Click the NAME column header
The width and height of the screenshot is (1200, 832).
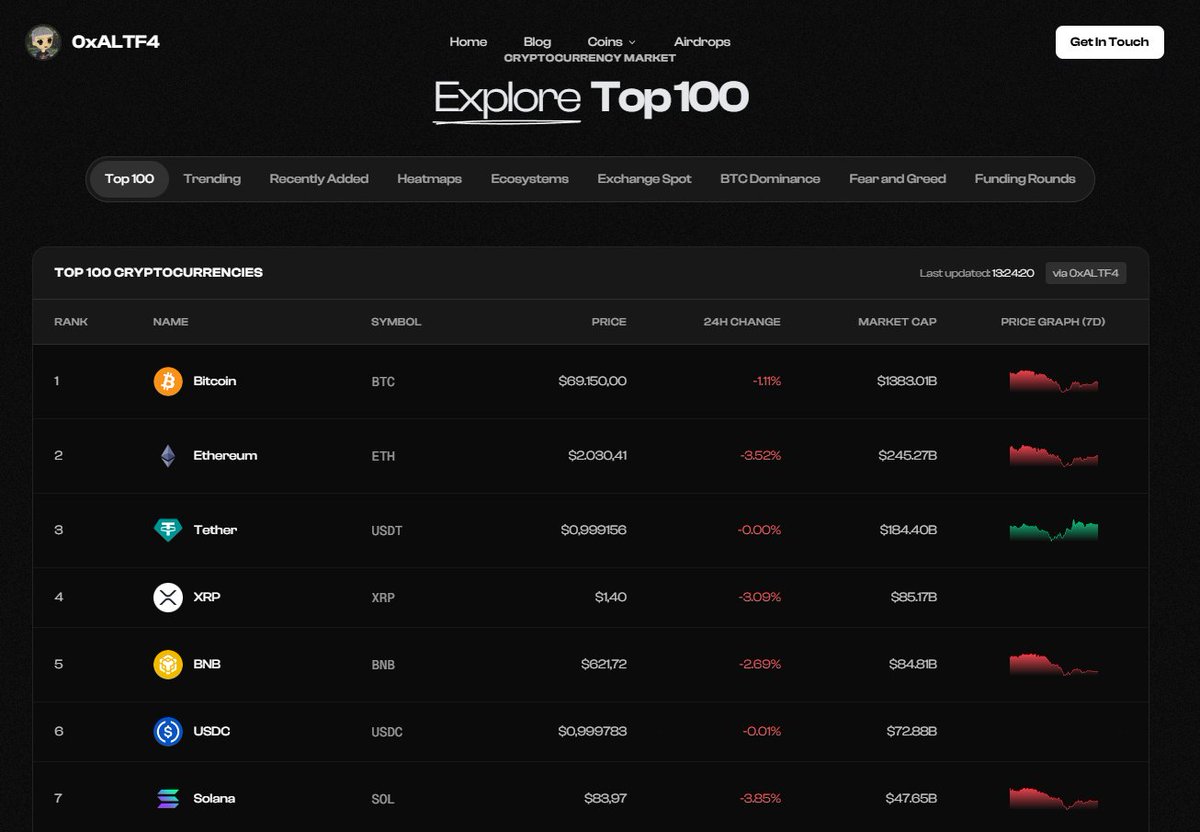pos(170,322)
